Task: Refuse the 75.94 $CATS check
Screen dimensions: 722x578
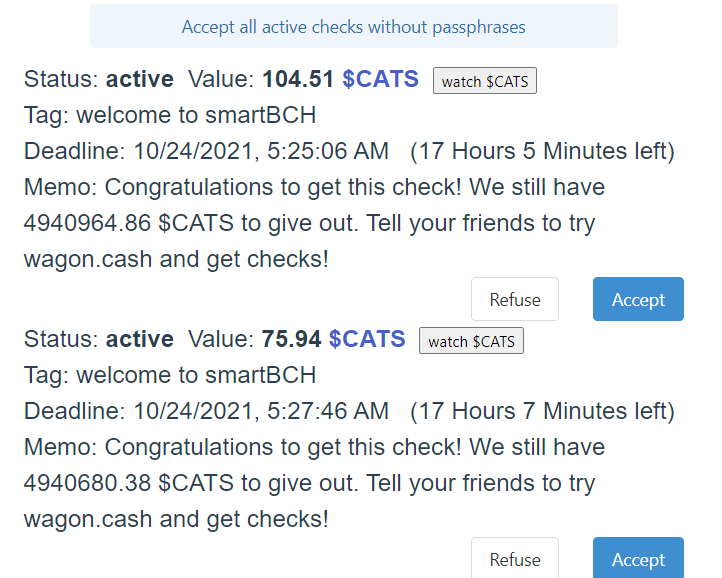Action: [x=515, y=558]
